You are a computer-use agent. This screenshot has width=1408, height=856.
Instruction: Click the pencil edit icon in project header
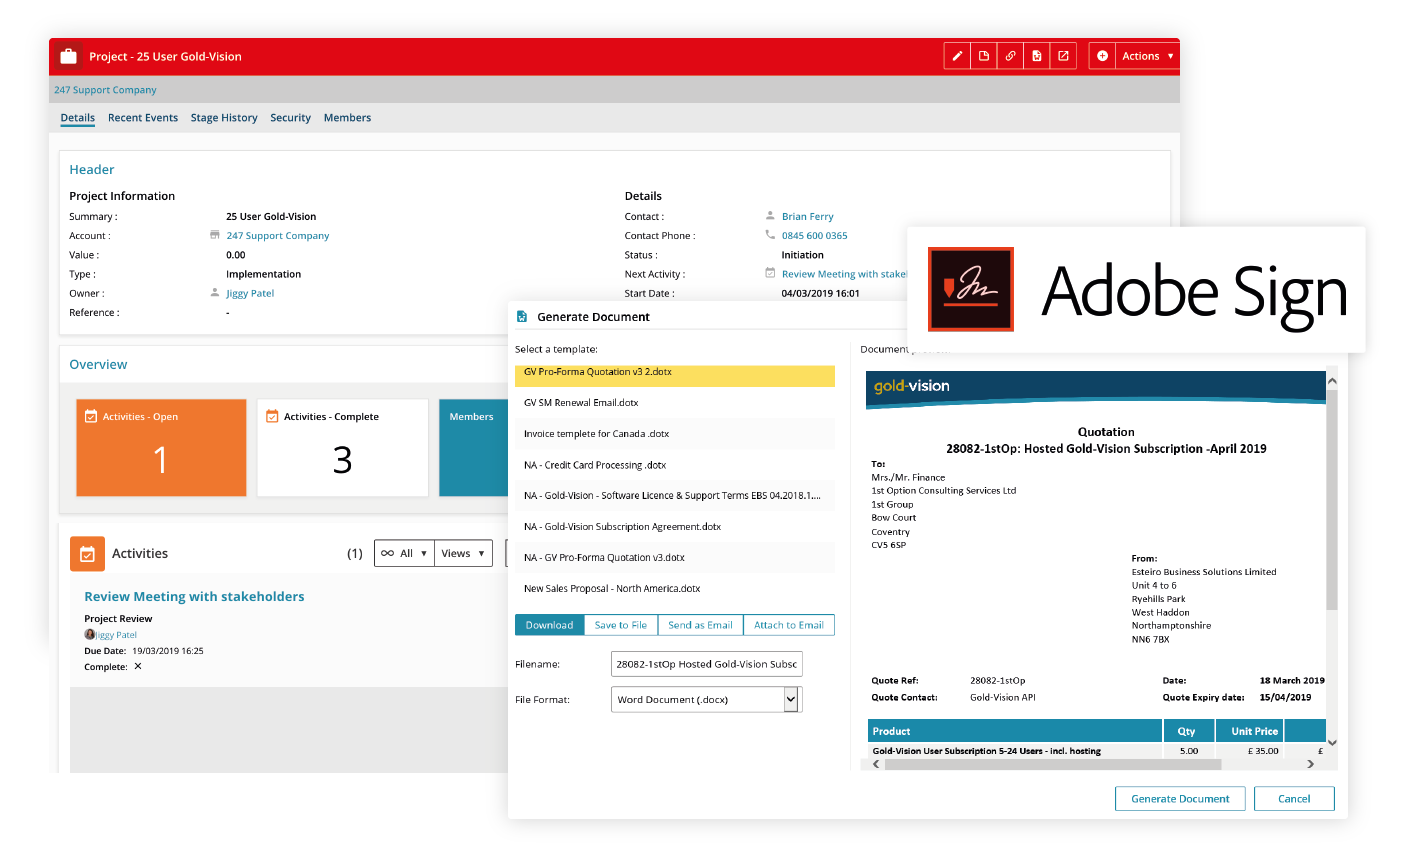click(957, 56)
